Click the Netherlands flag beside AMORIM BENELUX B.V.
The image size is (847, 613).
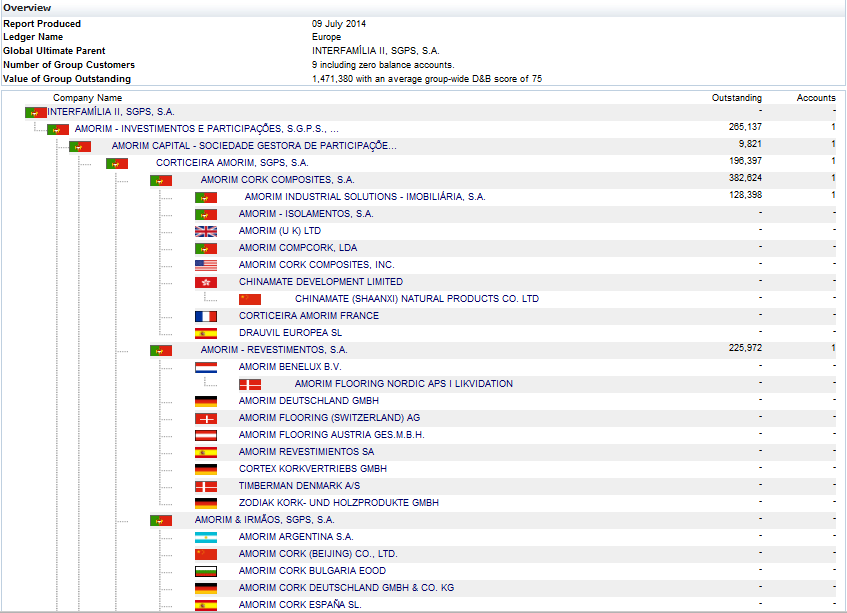[x=206, y=367]
